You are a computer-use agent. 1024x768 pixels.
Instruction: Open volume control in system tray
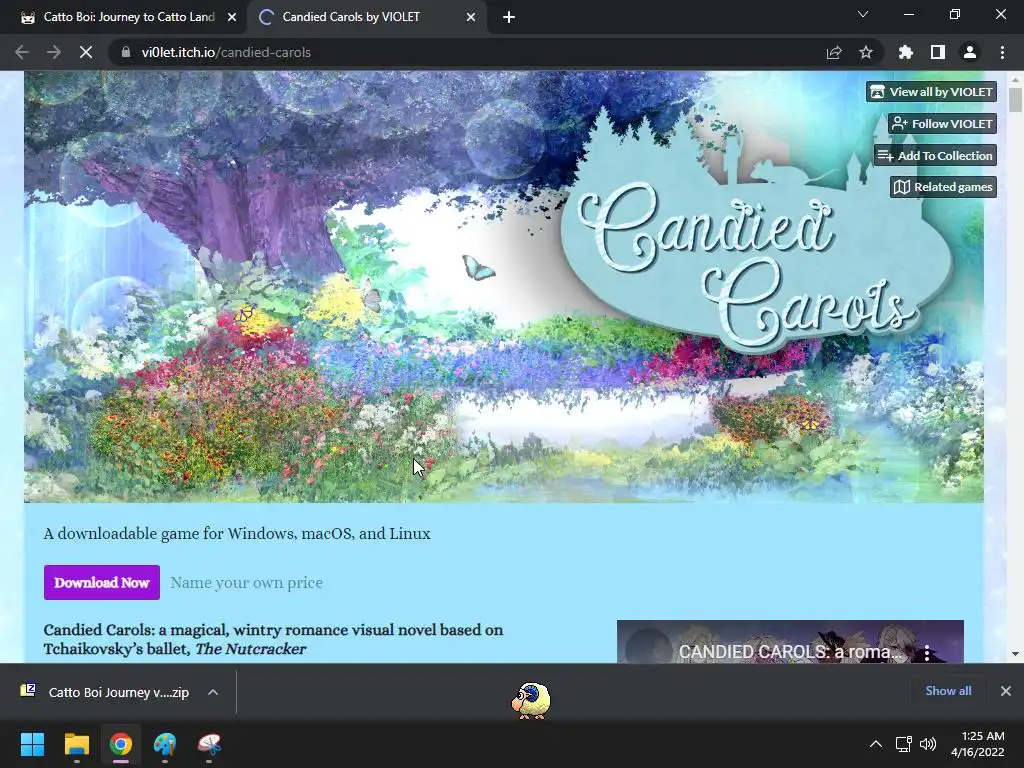tap(927, 744)
